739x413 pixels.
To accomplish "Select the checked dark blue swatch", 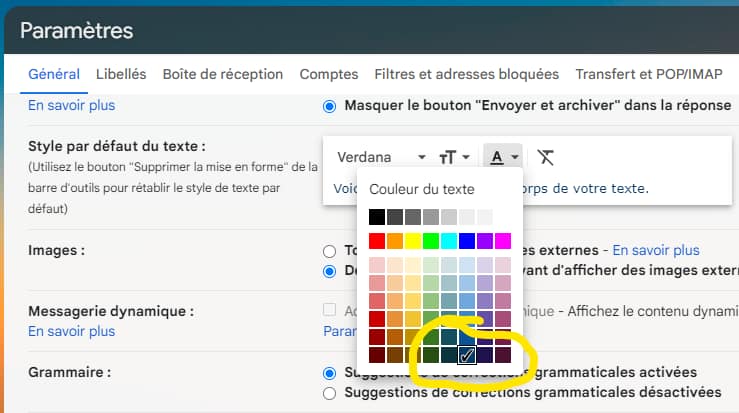I will click(x=467, y=355).
